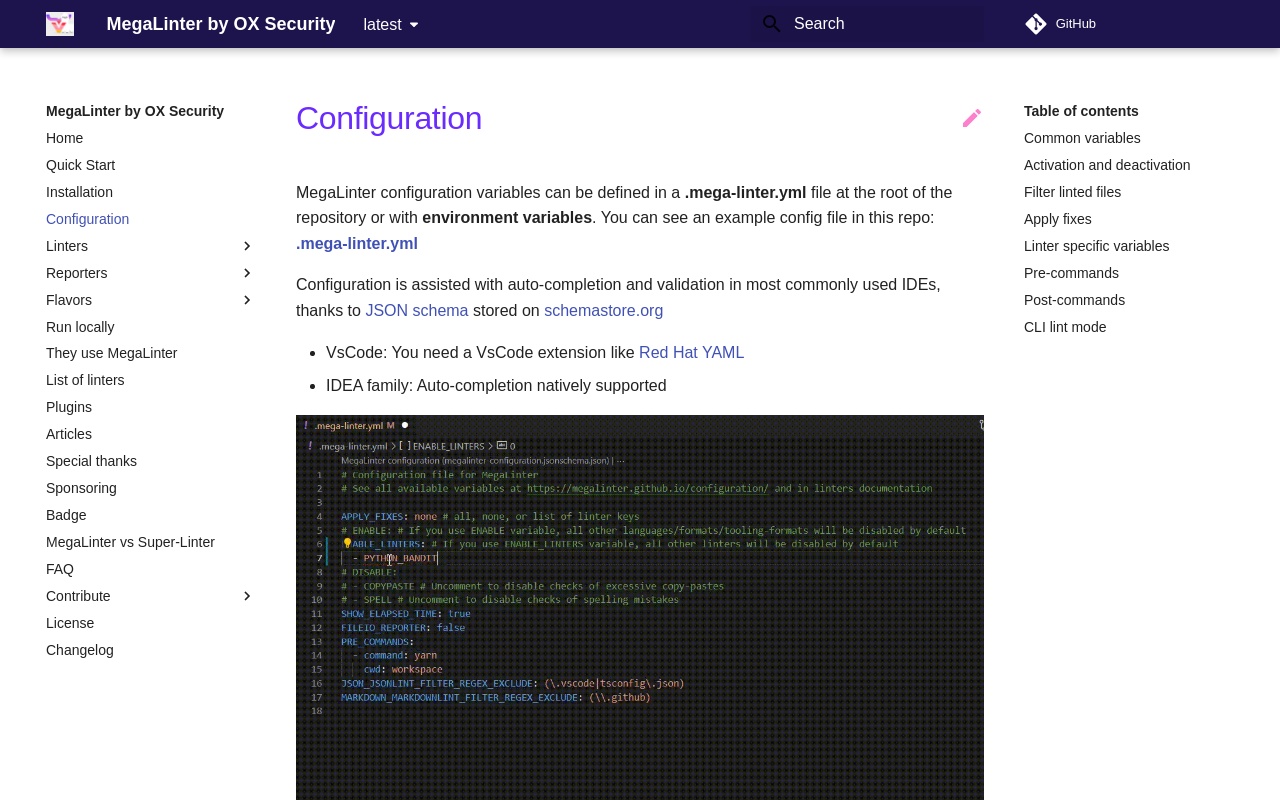Viewport: 1280px width, 800px height.
Task: Expand the Contribute section chevron
Action: tap(247, 596)
